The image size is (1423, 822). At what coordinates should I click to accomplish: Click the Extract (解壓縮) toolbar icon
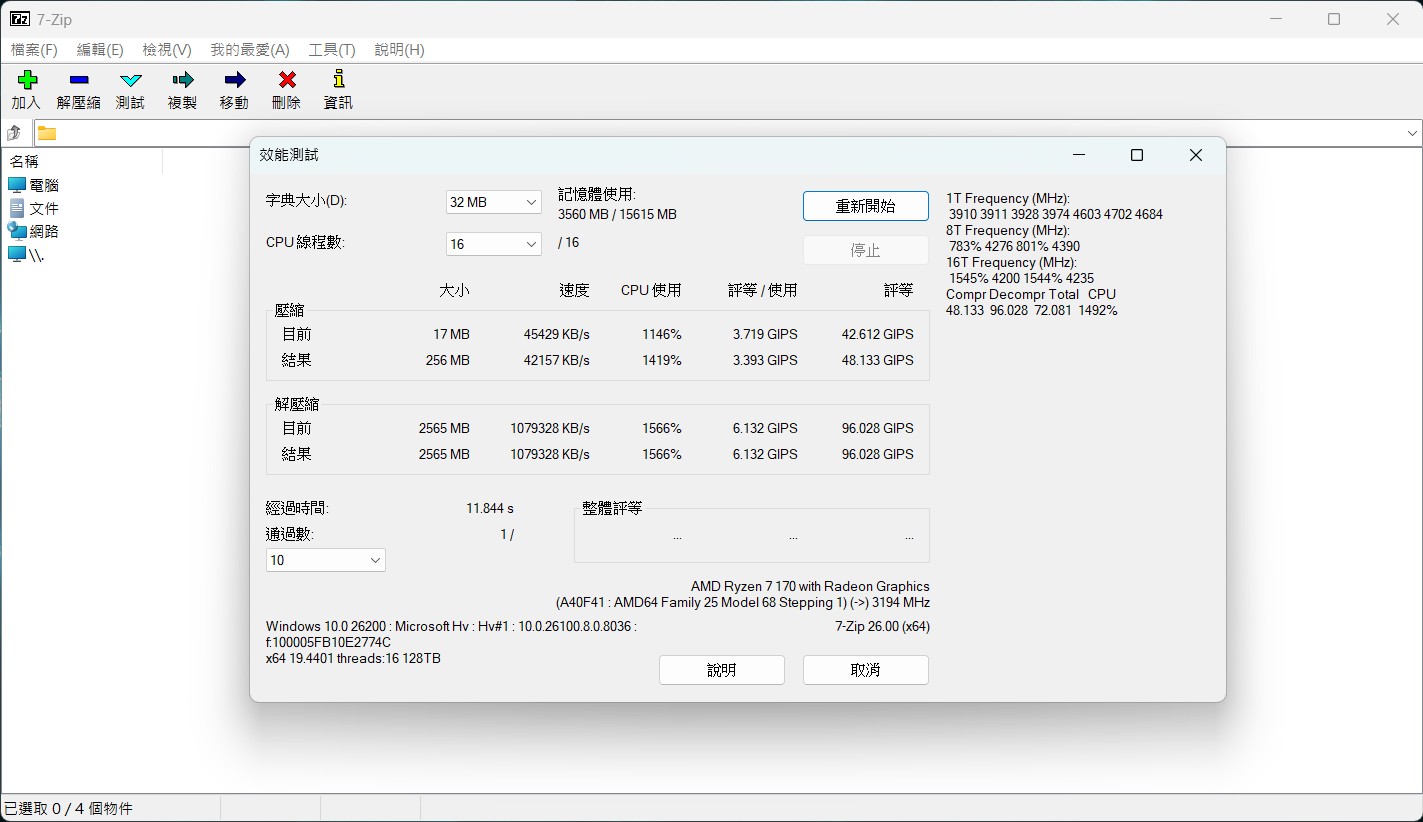(79, 81)
